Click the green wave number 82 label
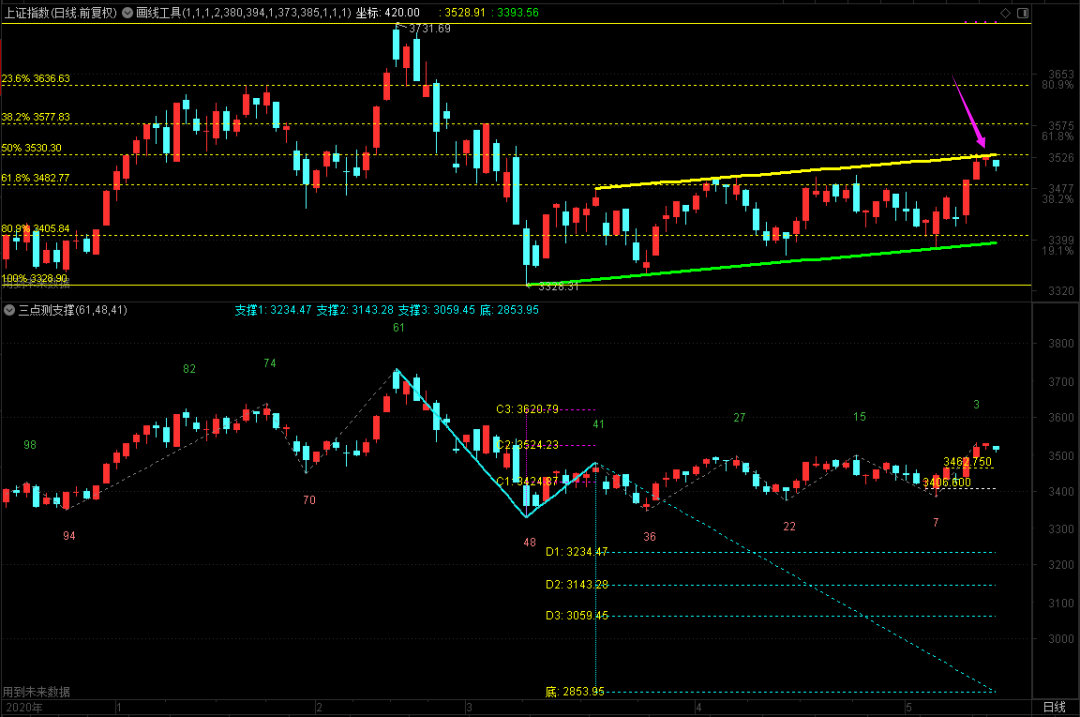Viewport: 1080px width, 717px height. (189, 369)
